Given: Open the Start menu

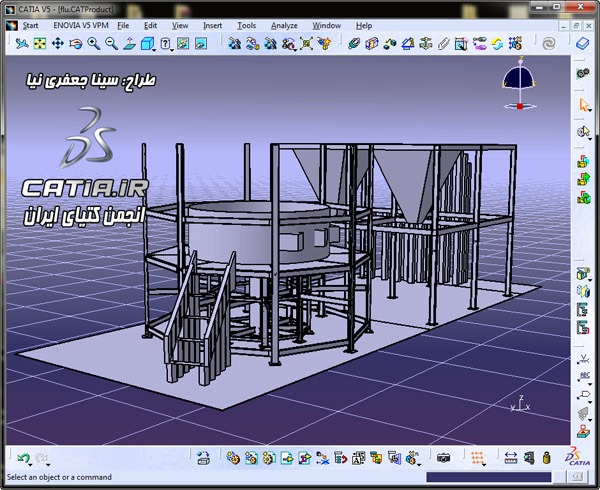Looking at the screenshot, I should click(x=30, y=26).
